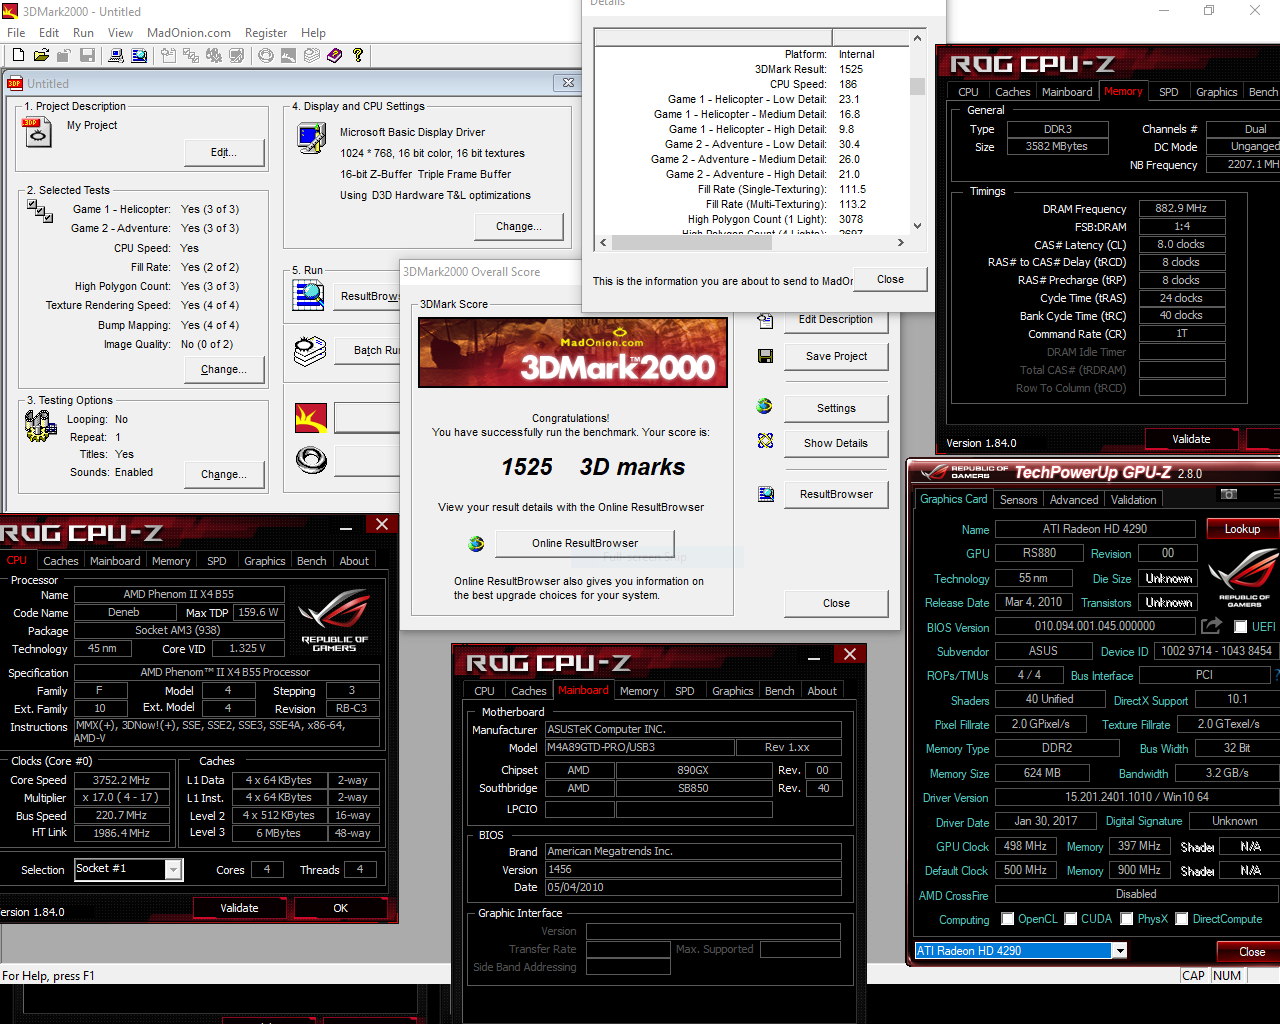Open the Run menu in 3DMark2000
Viewport: 1280px width, 1024px height.
(83, 33)
